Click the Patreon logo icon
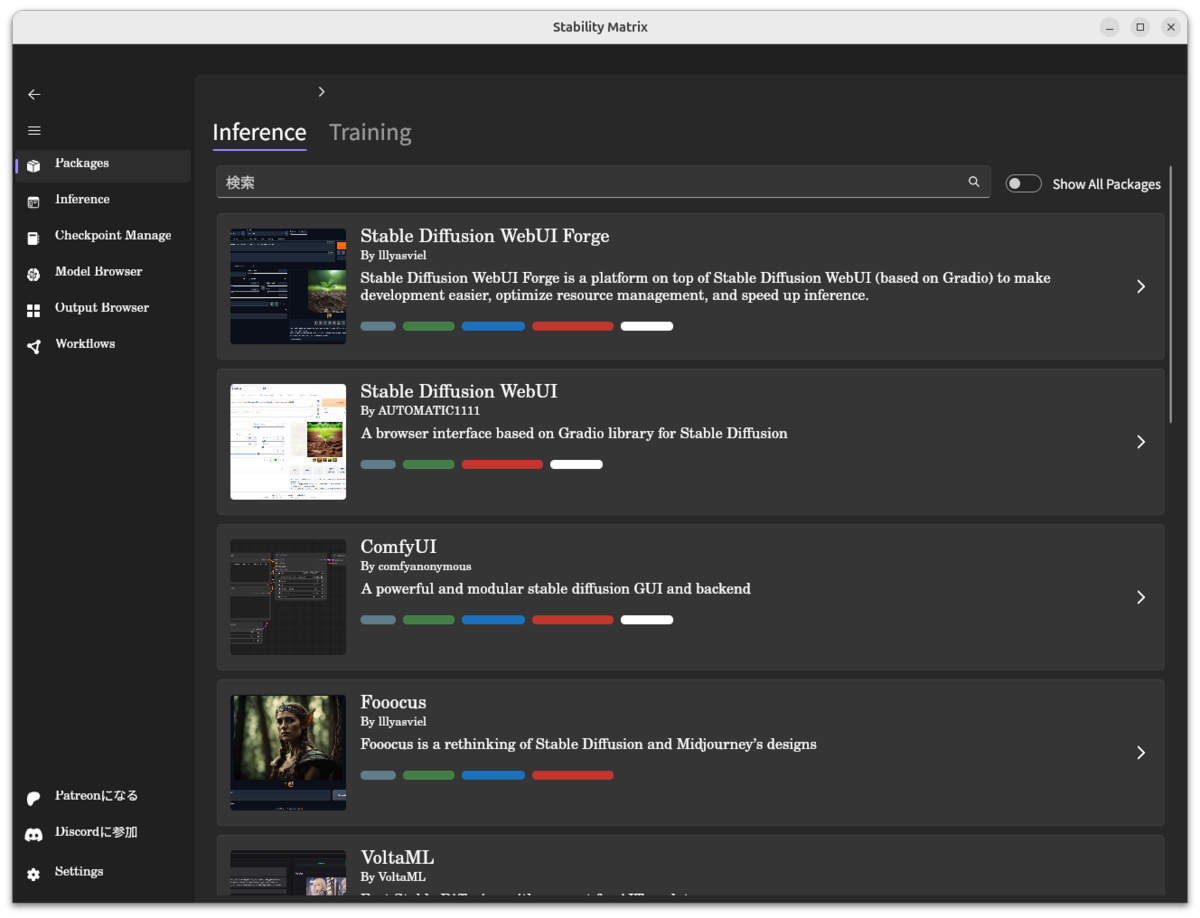The height and width of the screenshot is (918, 1200). click(34, 798)
